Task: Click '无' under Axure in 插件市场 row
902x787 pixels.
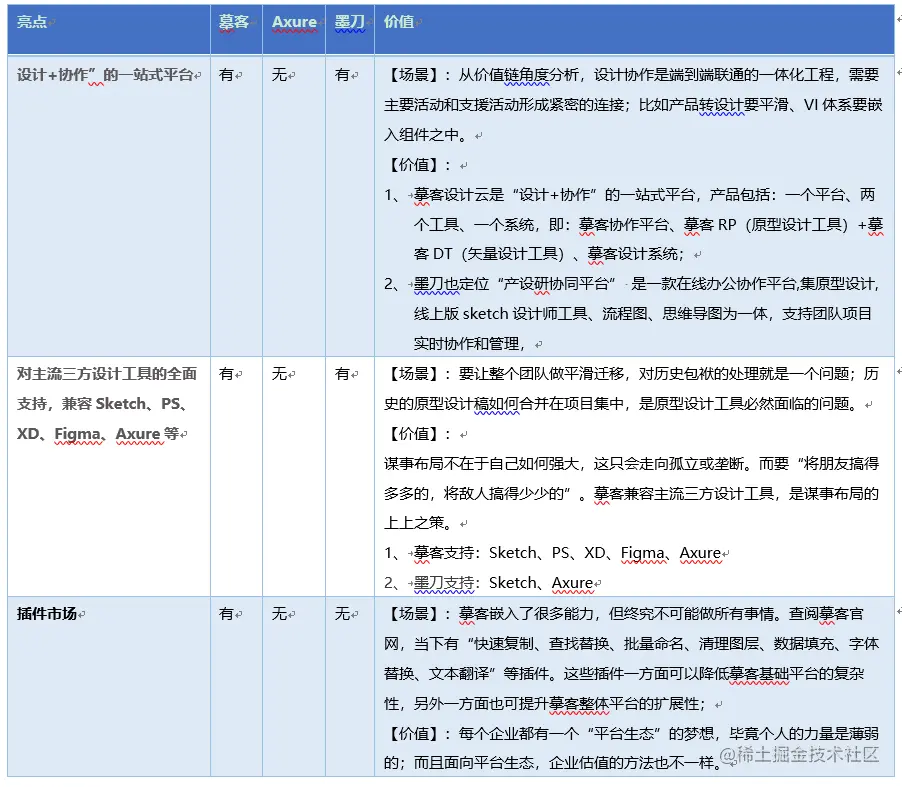Action: tap(279, 614)
